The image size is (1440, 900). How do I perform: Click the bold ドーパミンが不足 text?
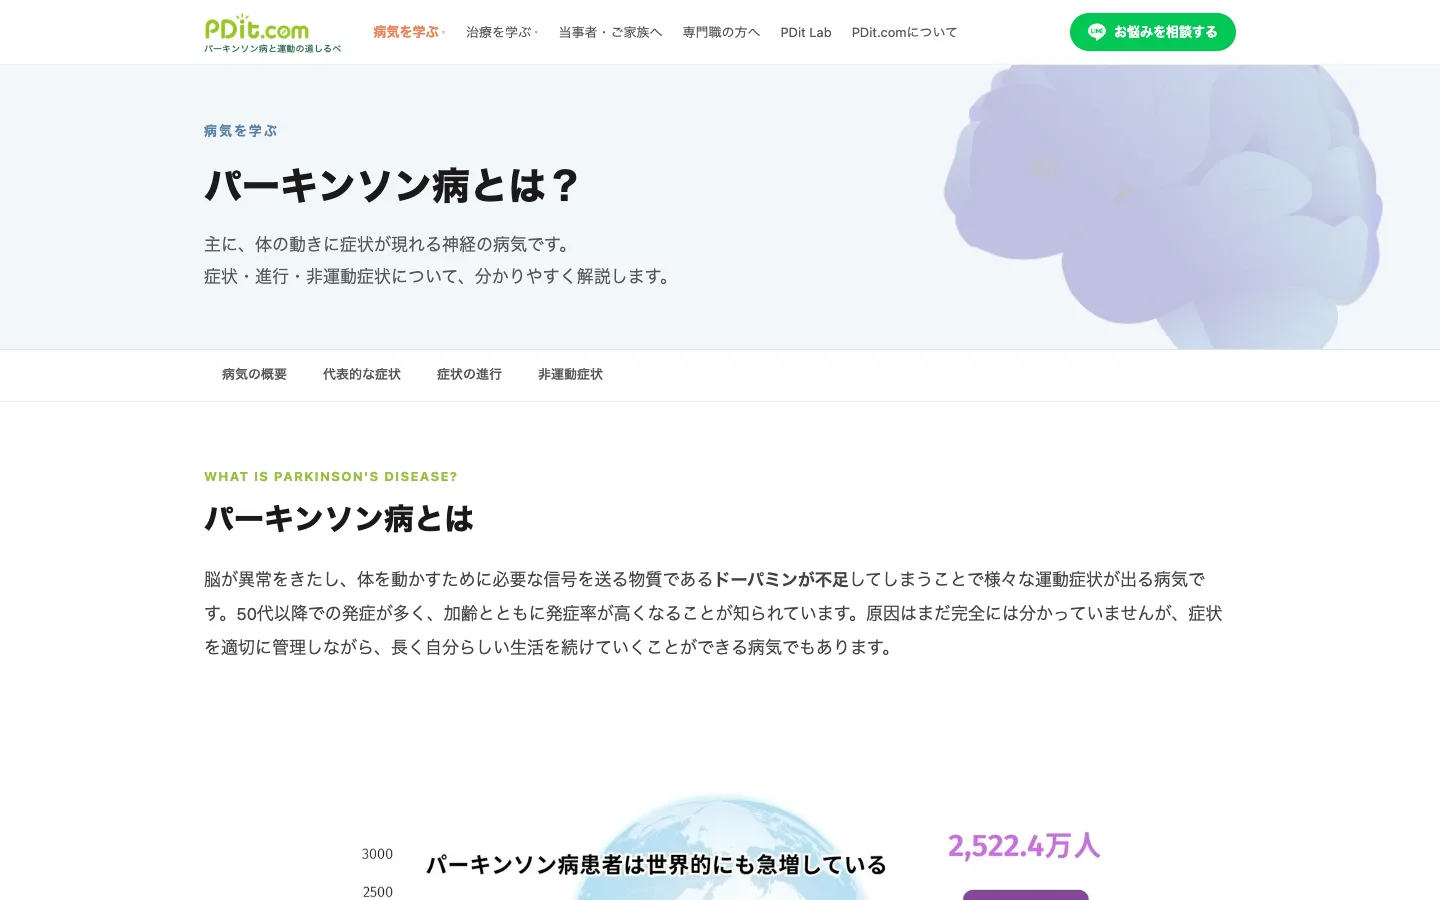(x=781, y=579)
